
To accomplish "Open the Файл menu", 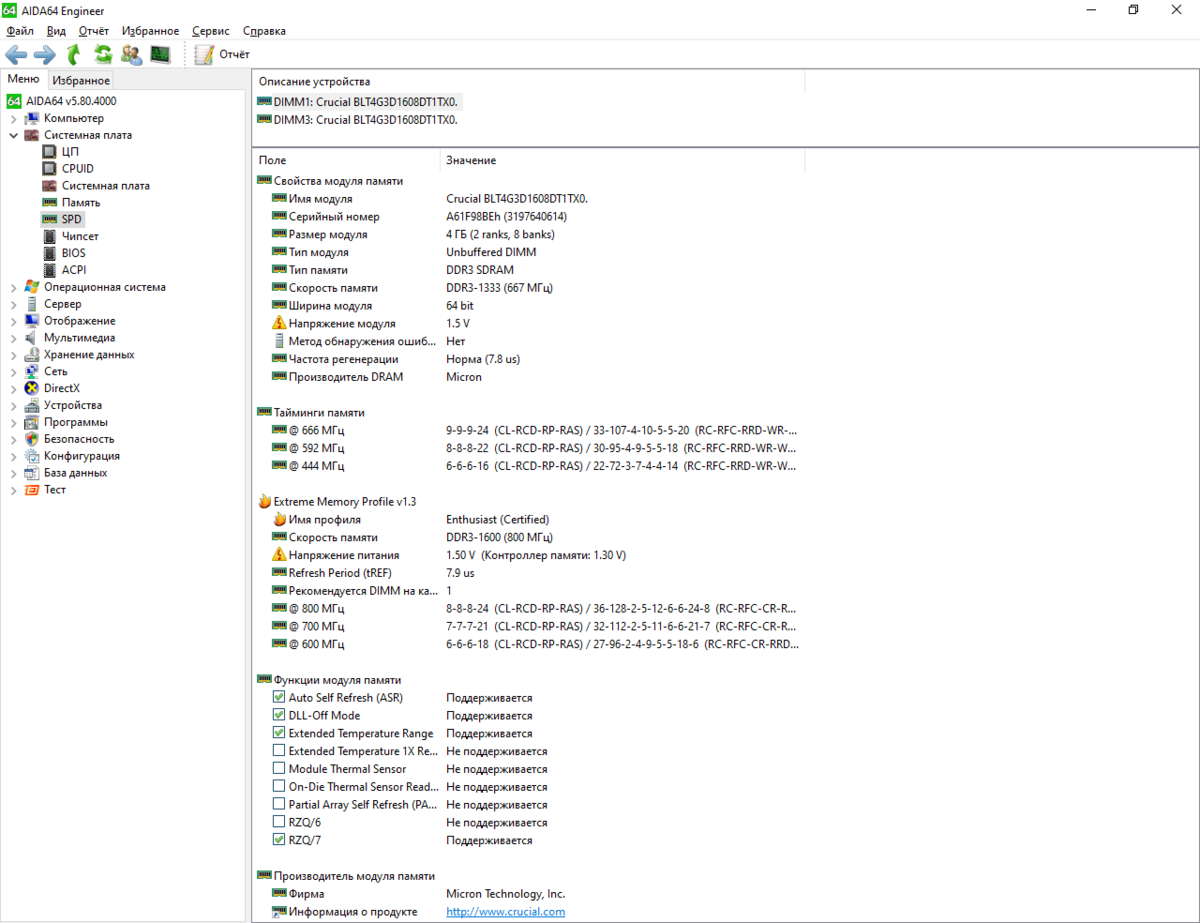I will click(20, 31).
